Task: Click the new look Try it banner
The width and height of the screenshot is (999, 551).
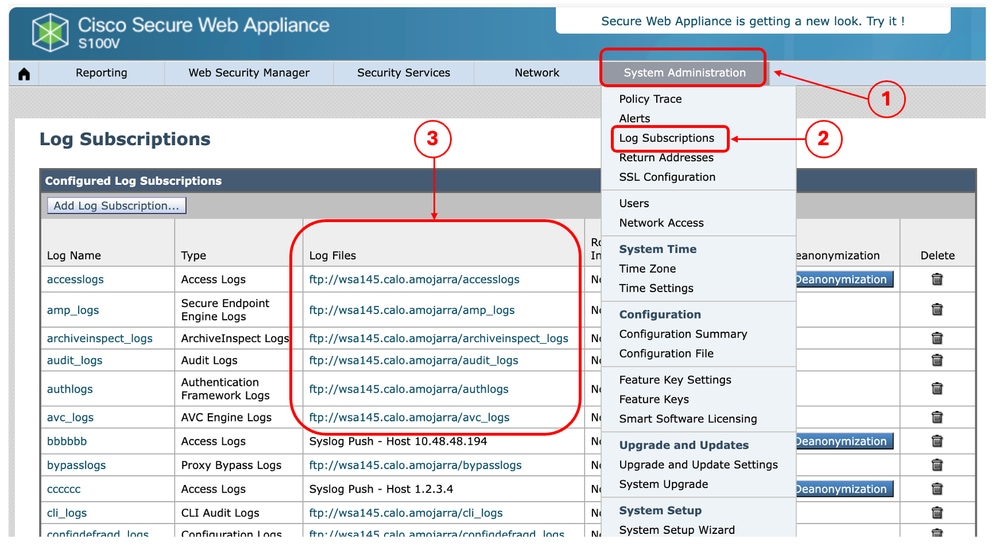Action: [752, 21]
